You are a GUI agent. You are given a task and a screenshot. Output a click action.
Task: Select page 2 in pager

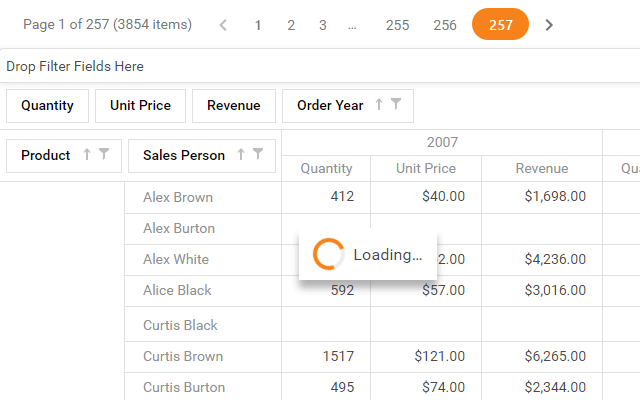coord(291,25)
